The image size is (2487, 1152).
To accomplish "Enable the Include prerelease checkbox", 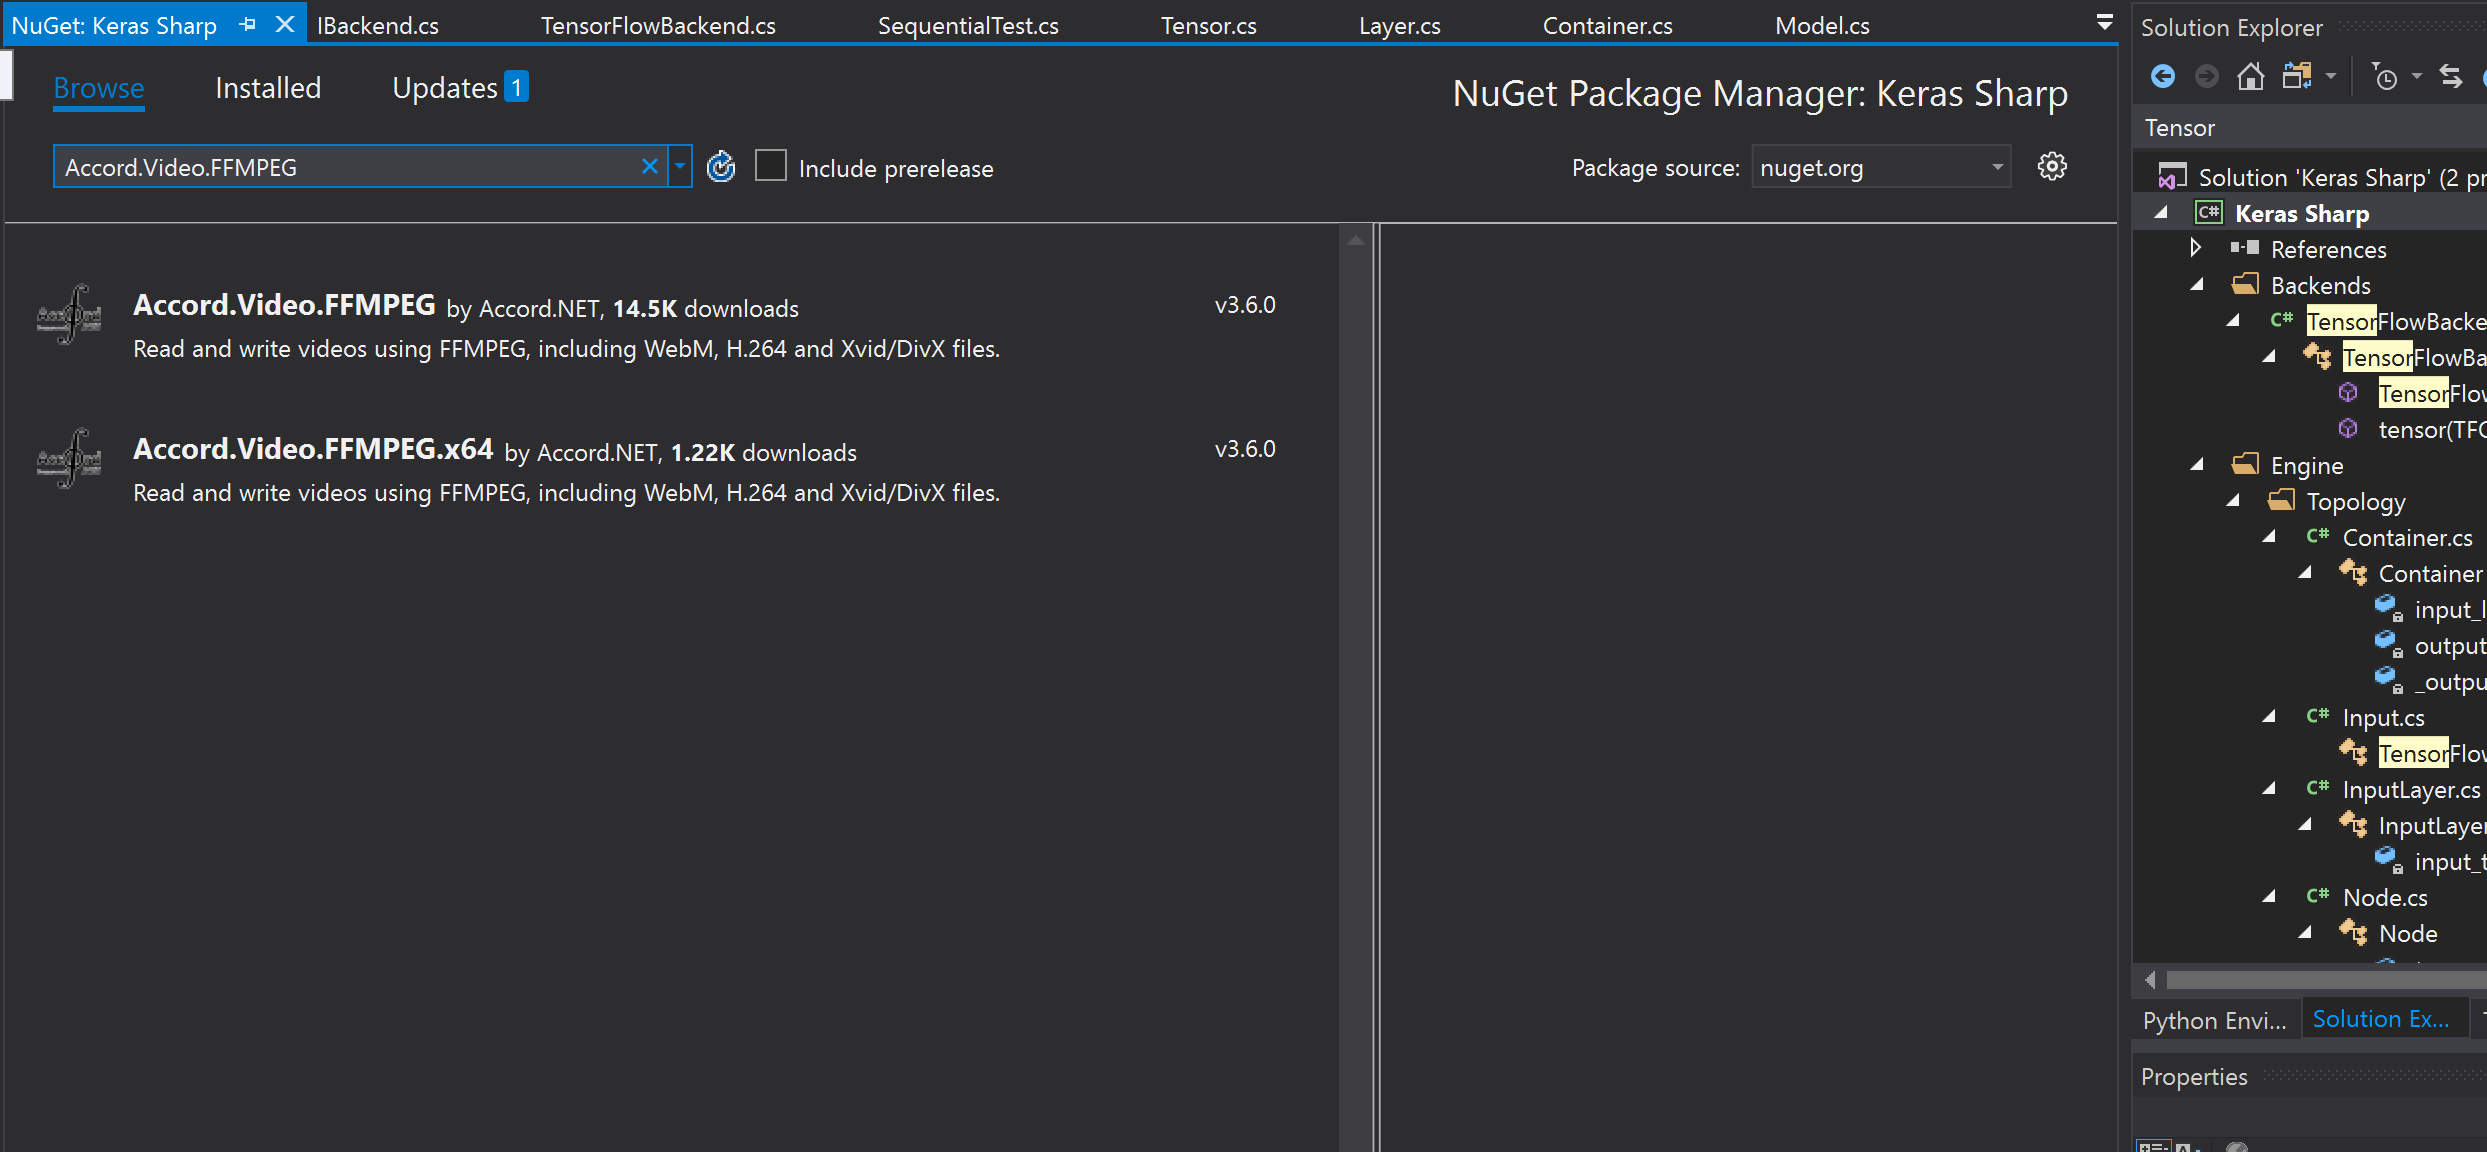I will [770, 166].
